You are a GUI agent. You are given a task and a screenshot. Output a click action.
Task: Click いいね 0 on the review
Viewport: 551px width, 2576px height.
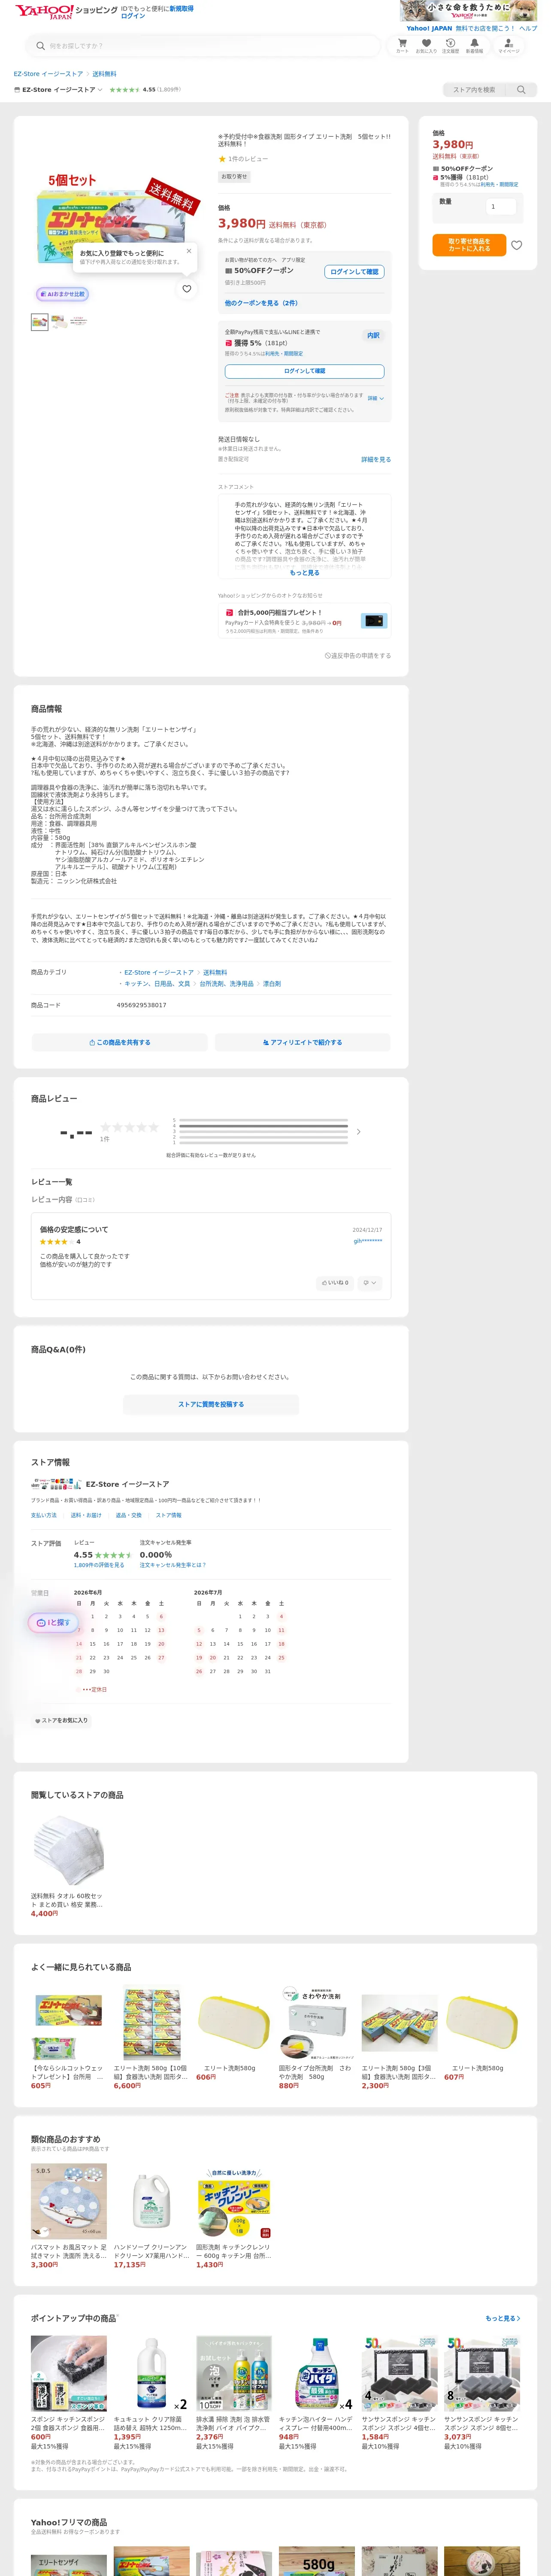335,1282
